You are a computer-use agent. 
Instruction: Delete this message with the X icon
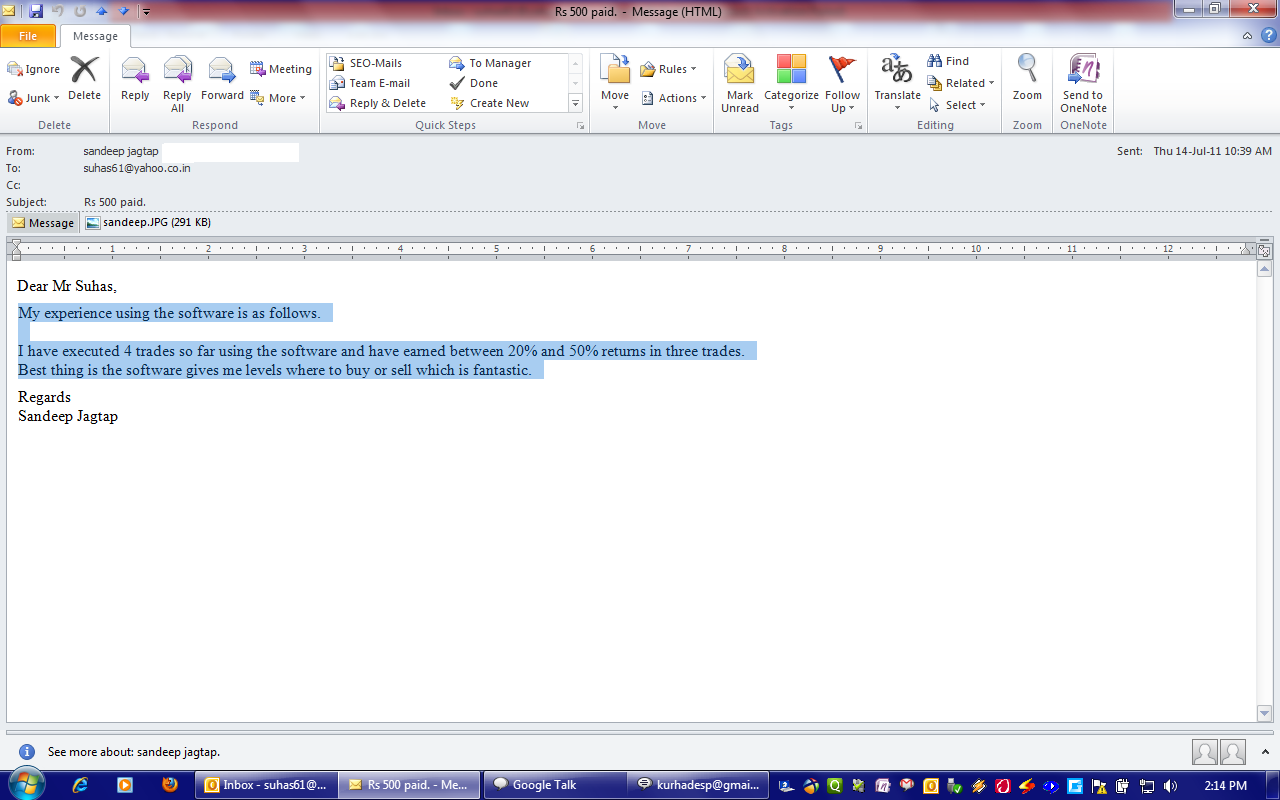[x=84, y=78]
